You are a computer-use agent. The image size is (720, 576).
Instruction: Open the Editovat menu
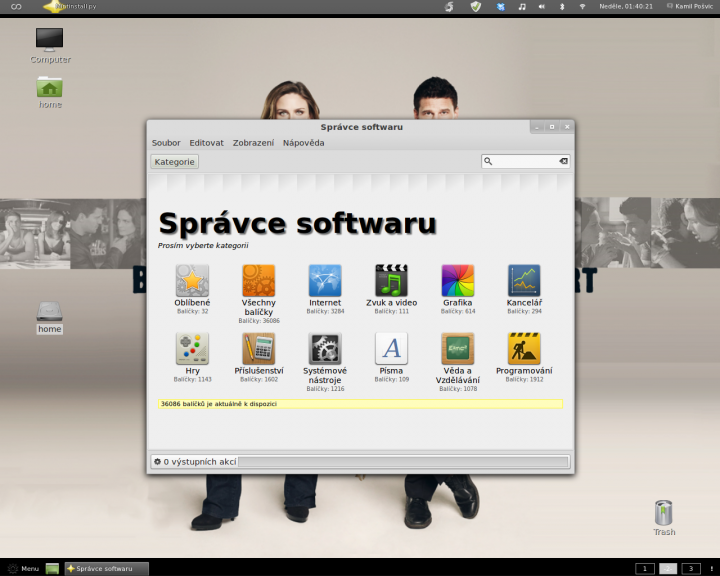coord(207,143)
